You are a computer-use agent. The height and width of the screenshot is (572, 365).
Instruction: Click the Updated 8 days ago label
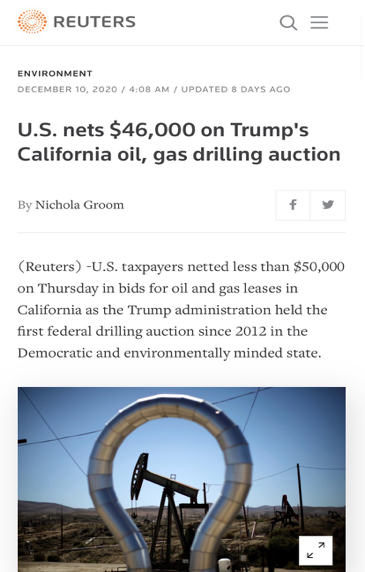236,89
